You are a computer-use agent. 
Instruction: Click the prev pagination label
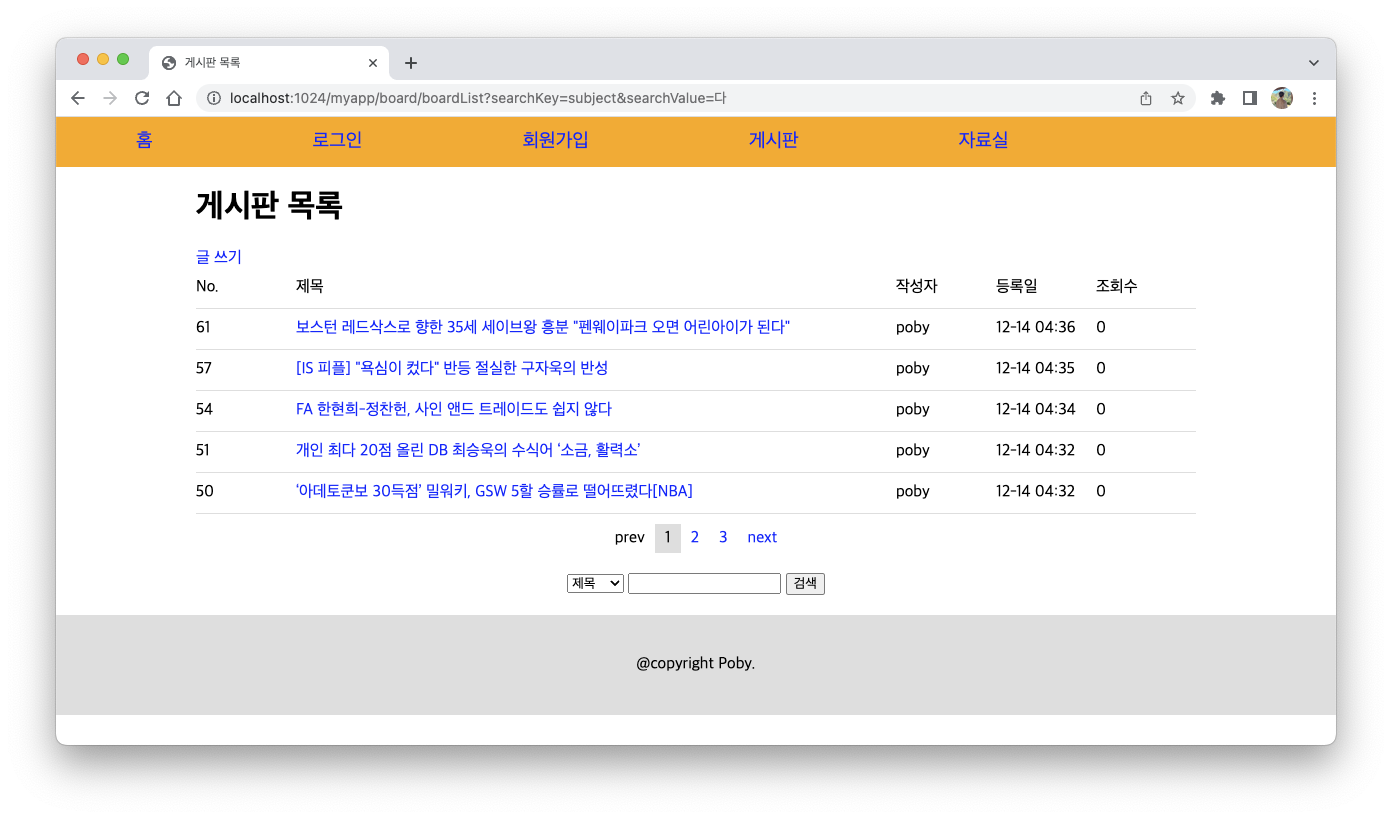[630, 537]
